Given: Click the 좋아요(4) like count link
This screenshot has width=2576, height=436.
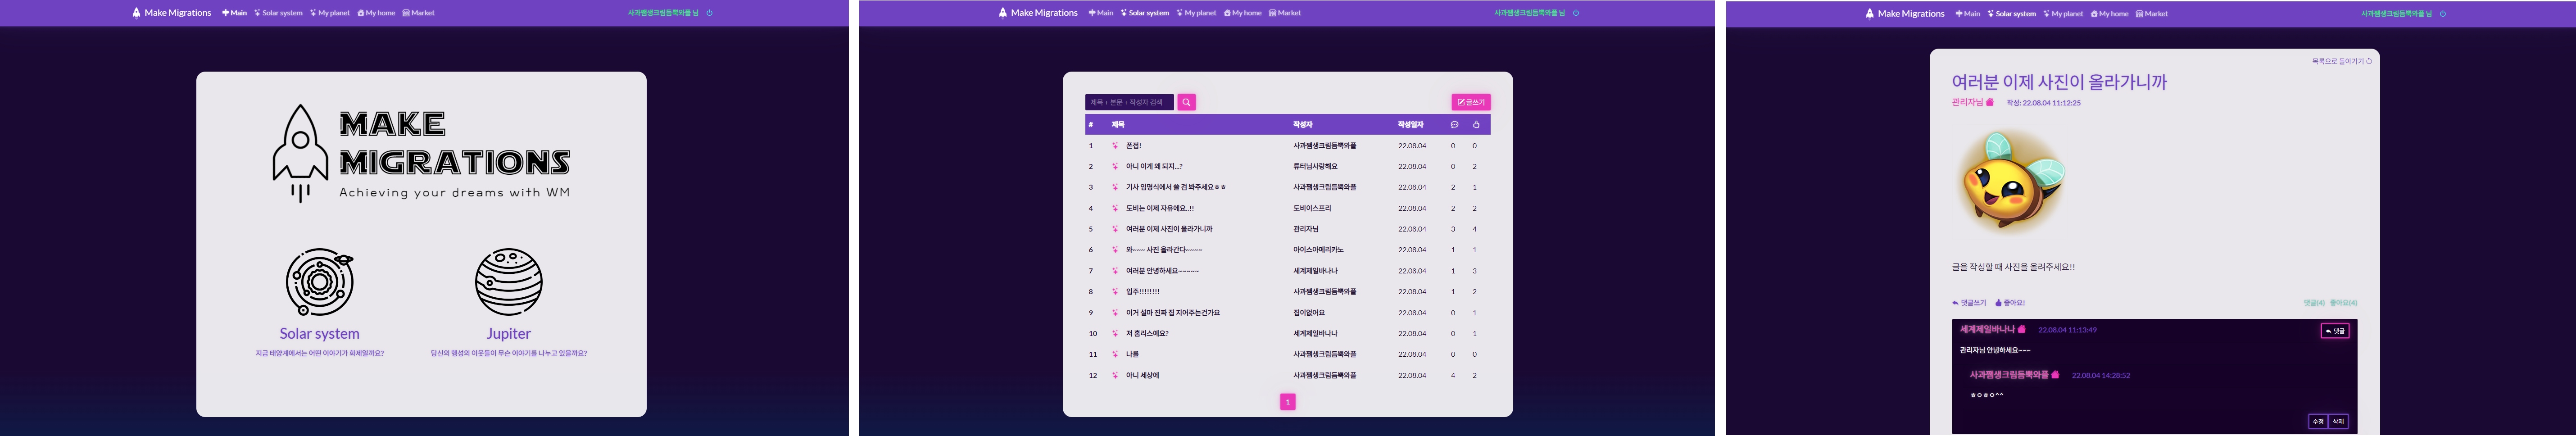Looking at the screenshot, I should [2343, 303].
